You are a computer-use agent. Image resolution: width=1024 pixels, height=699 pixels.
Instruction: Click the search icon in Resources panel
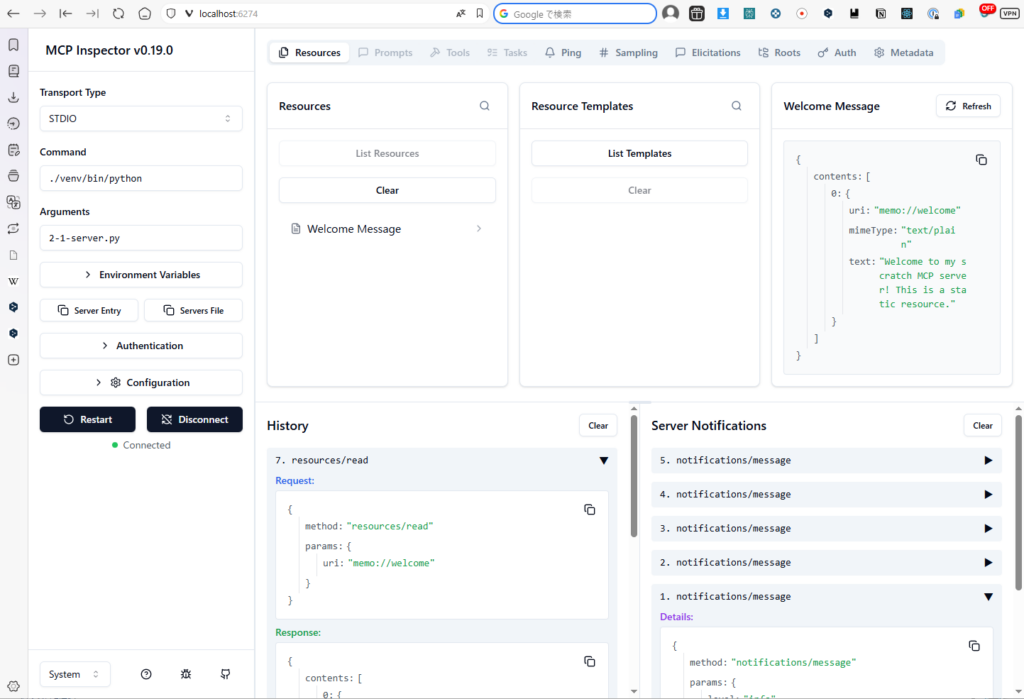click(x=485, y=106)
